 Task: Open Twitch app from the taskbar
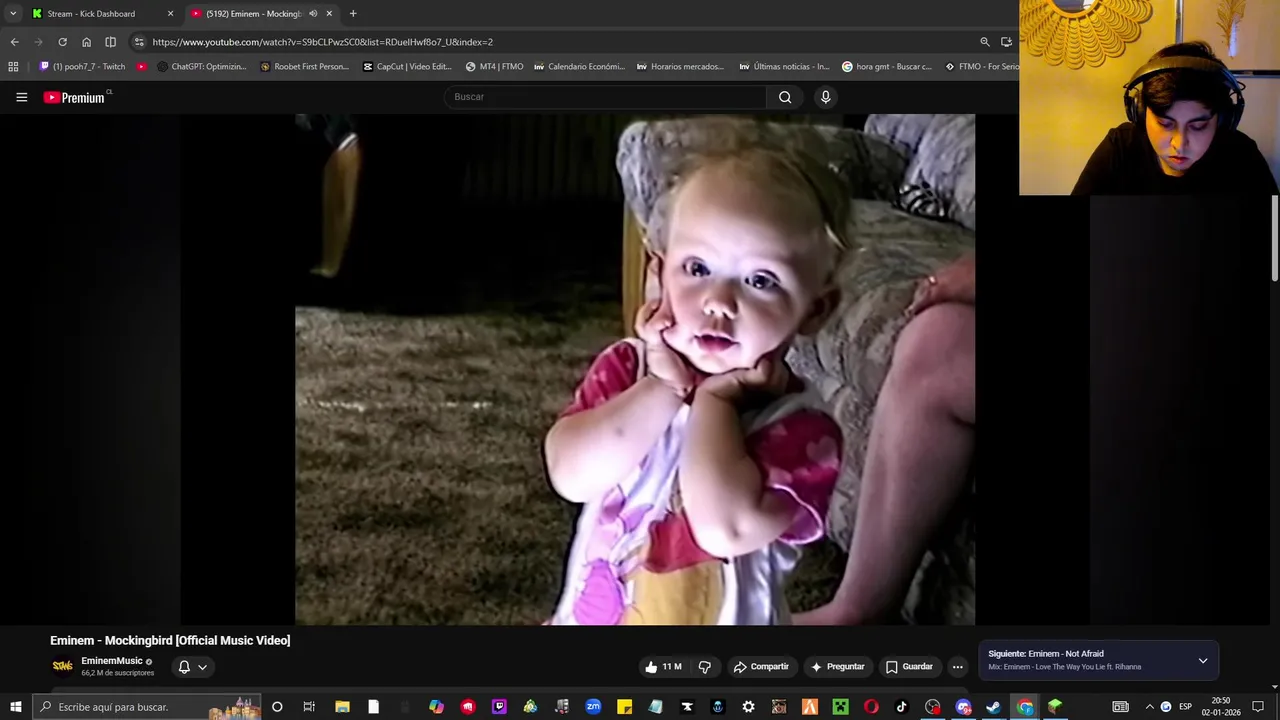click(x=499, y=707)
